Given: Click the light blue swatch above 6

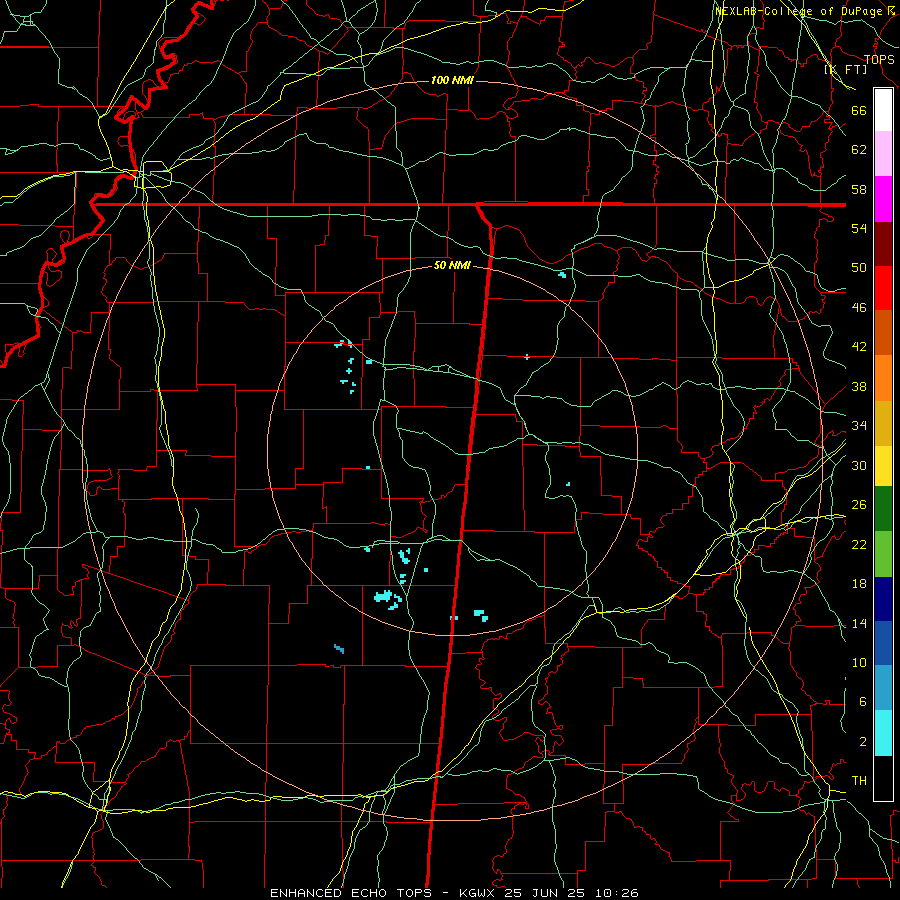Looking at the screenshot, I should (x=883, y=688).
